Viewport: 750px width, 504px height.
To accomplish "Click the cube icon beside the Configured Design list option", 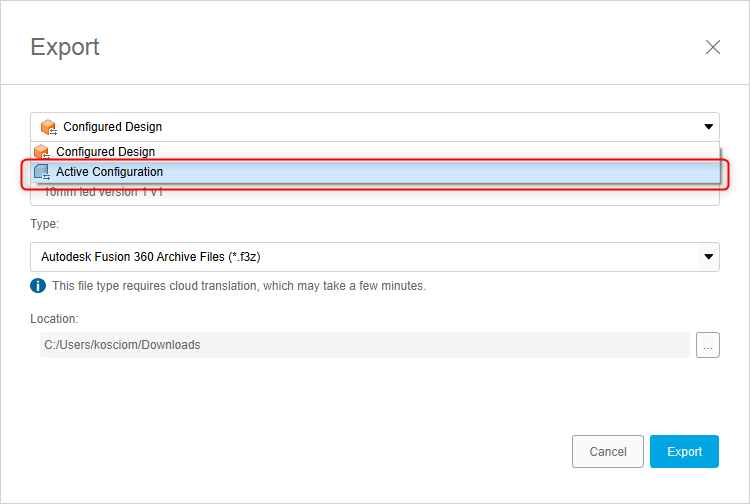I will coord(41,152).
